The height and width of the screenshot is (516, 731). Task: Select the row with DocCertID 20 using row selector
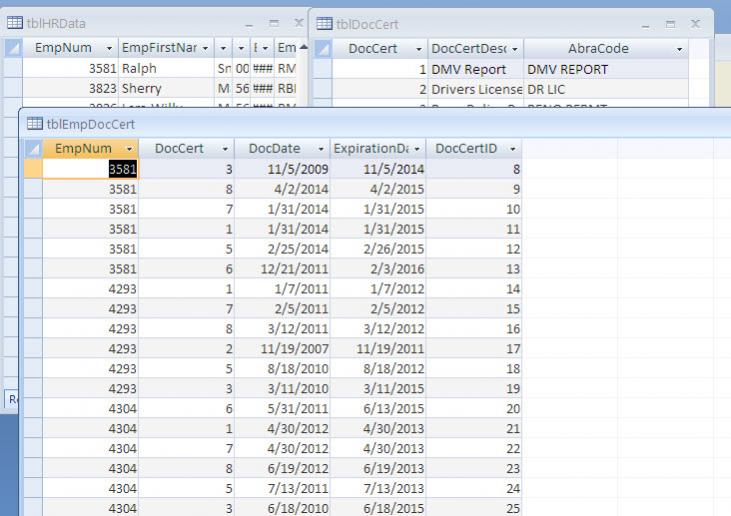point(32,408)
